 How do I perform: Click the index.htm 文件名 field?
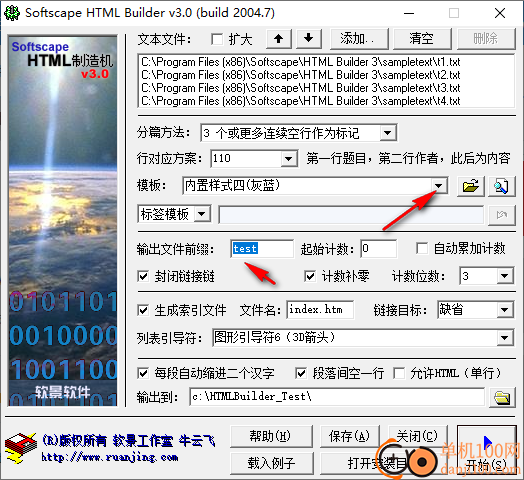pos(320,310)
